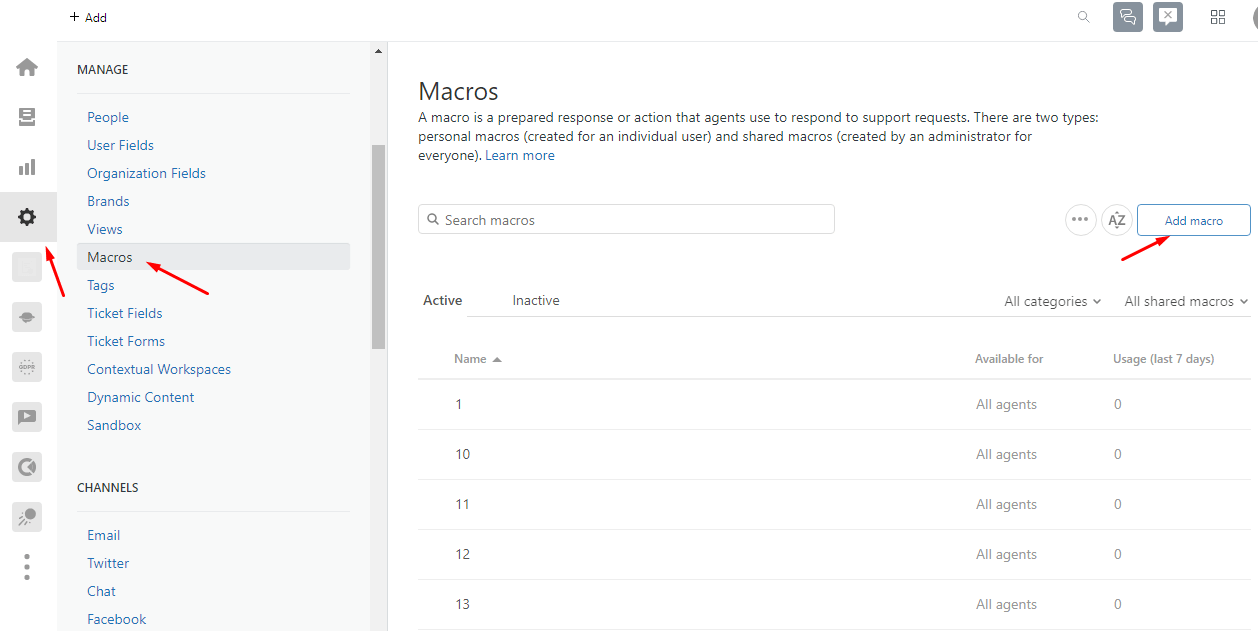
Task: Click the closed-message speech bubble icon
Action: click(x=1167, y=17)
